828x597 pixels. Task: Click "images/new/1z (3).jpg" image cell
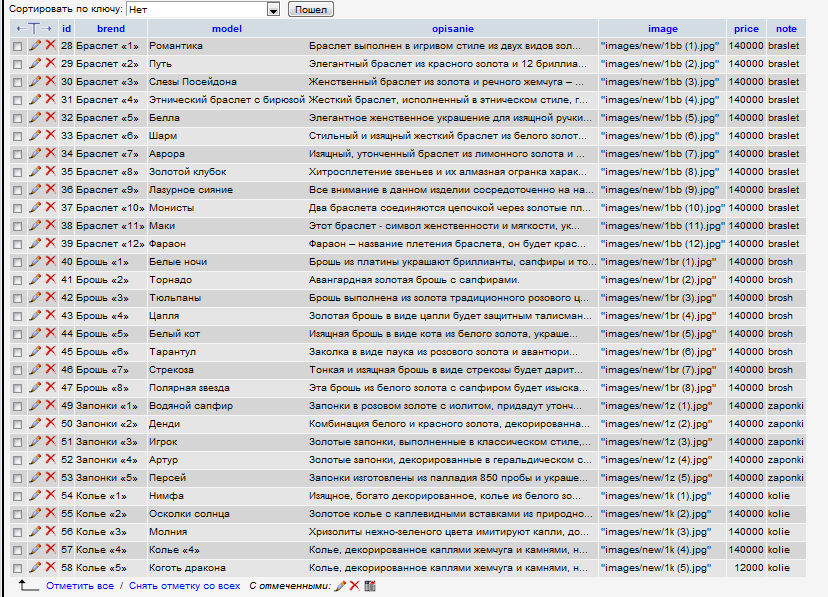coord(663,441)
